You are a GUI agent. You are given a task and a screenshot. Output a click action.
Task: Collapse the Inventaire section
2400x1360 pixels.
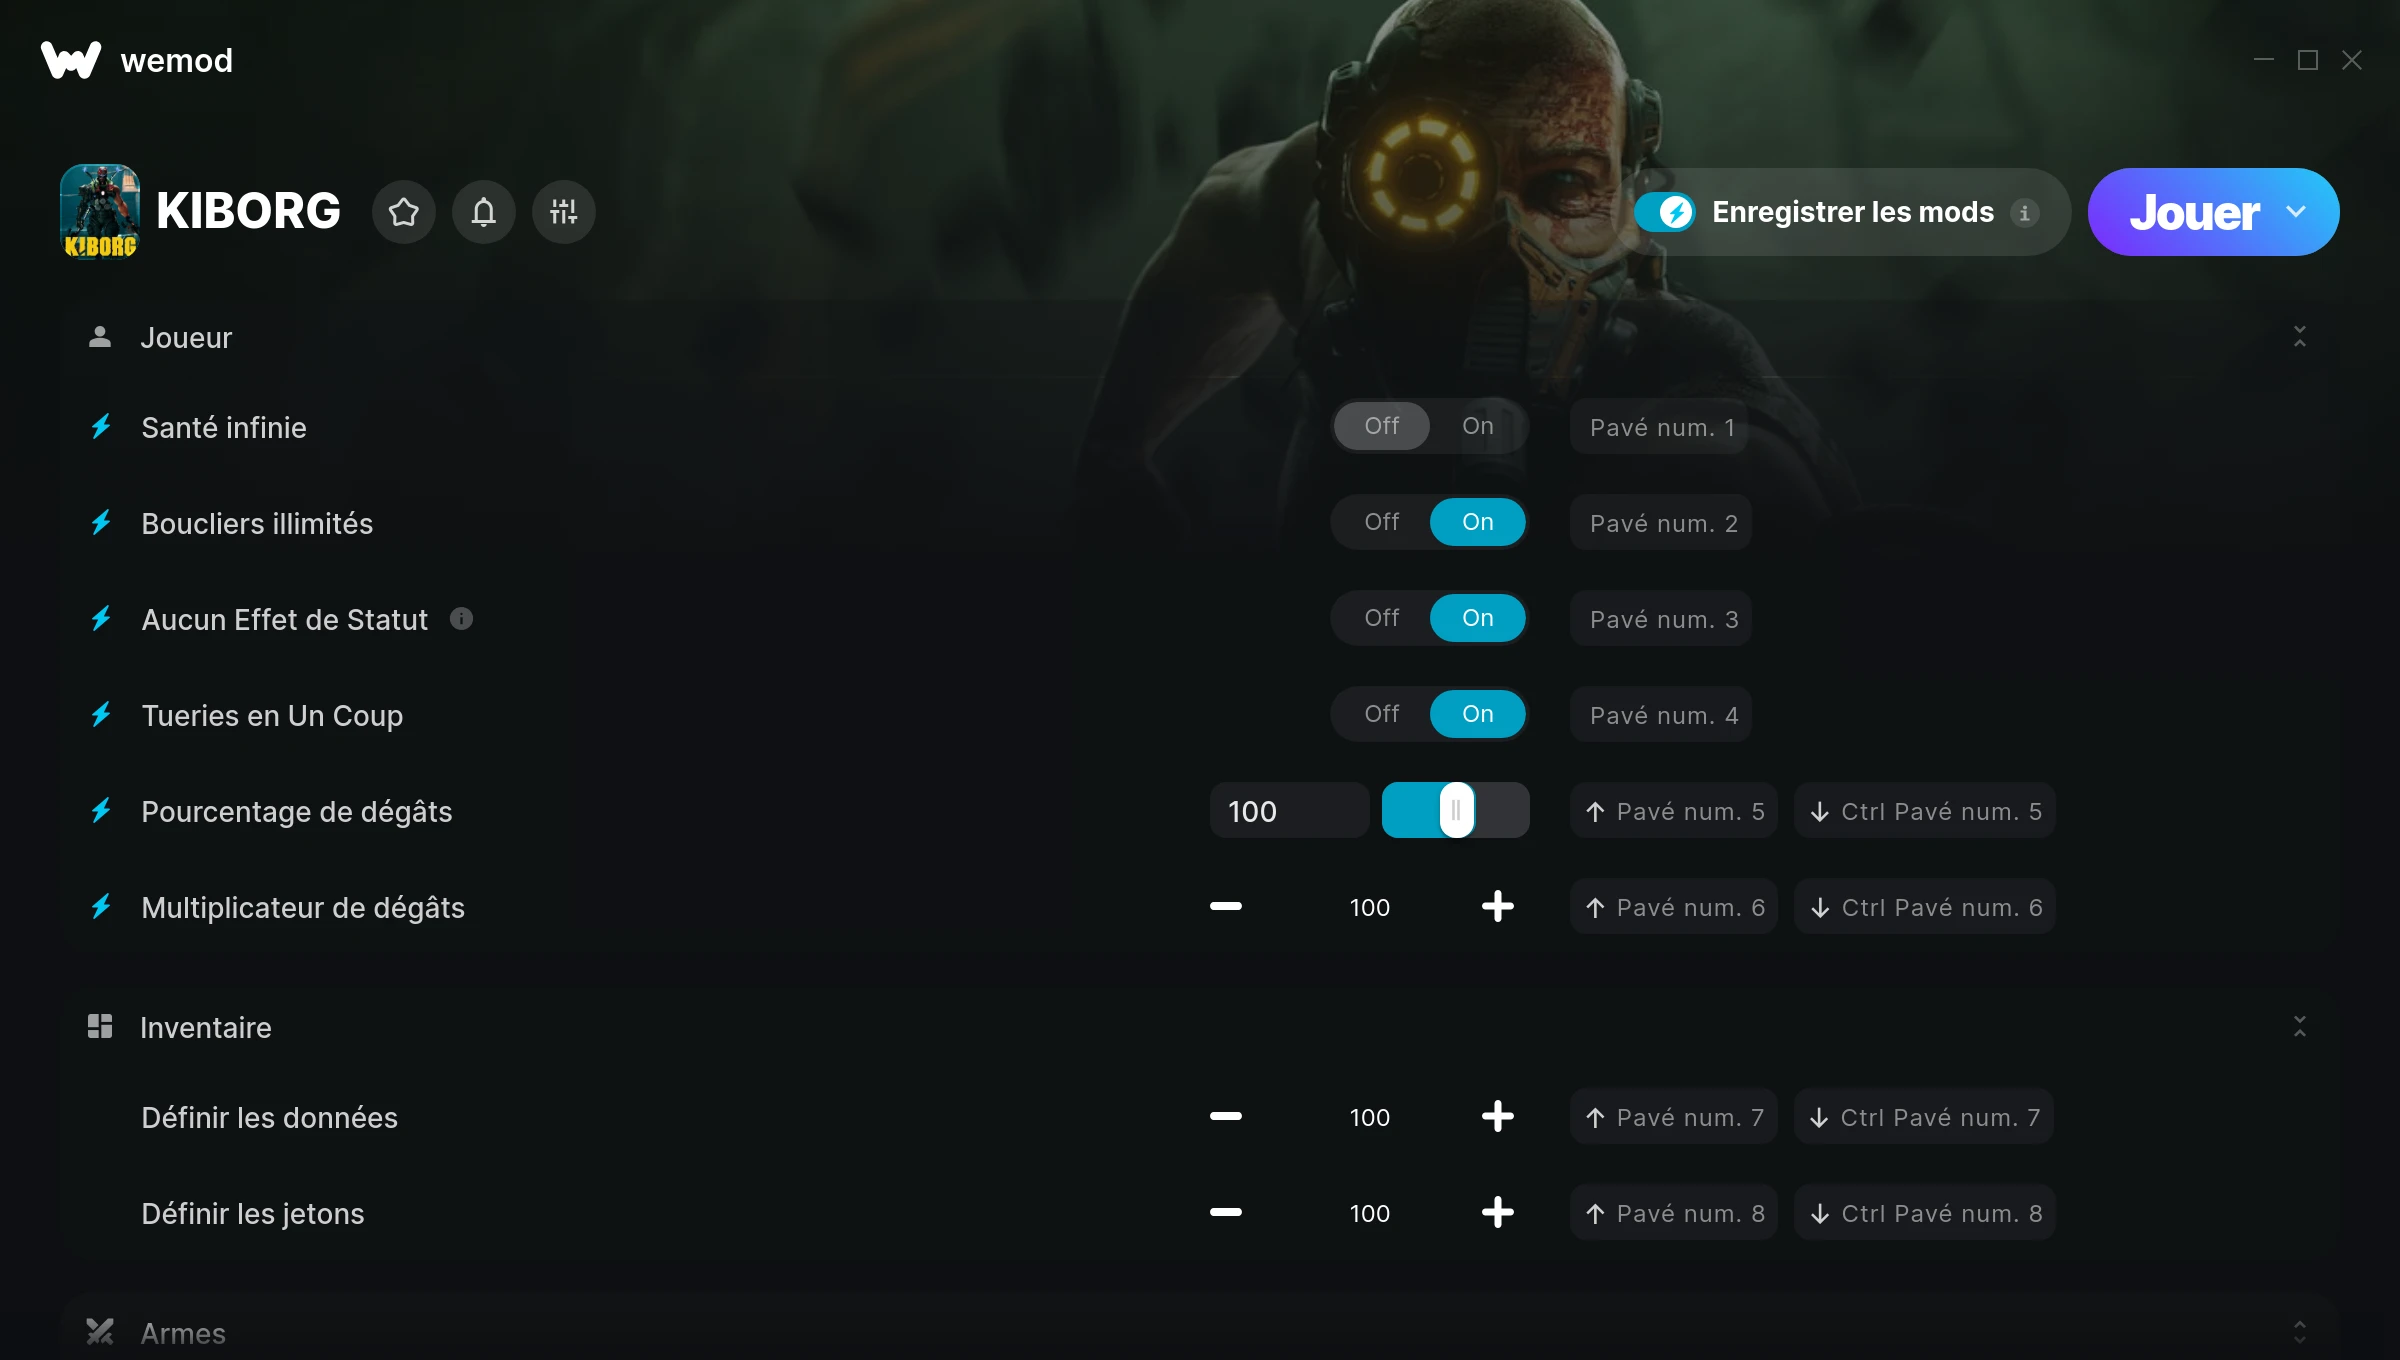coord(2300,1027)
